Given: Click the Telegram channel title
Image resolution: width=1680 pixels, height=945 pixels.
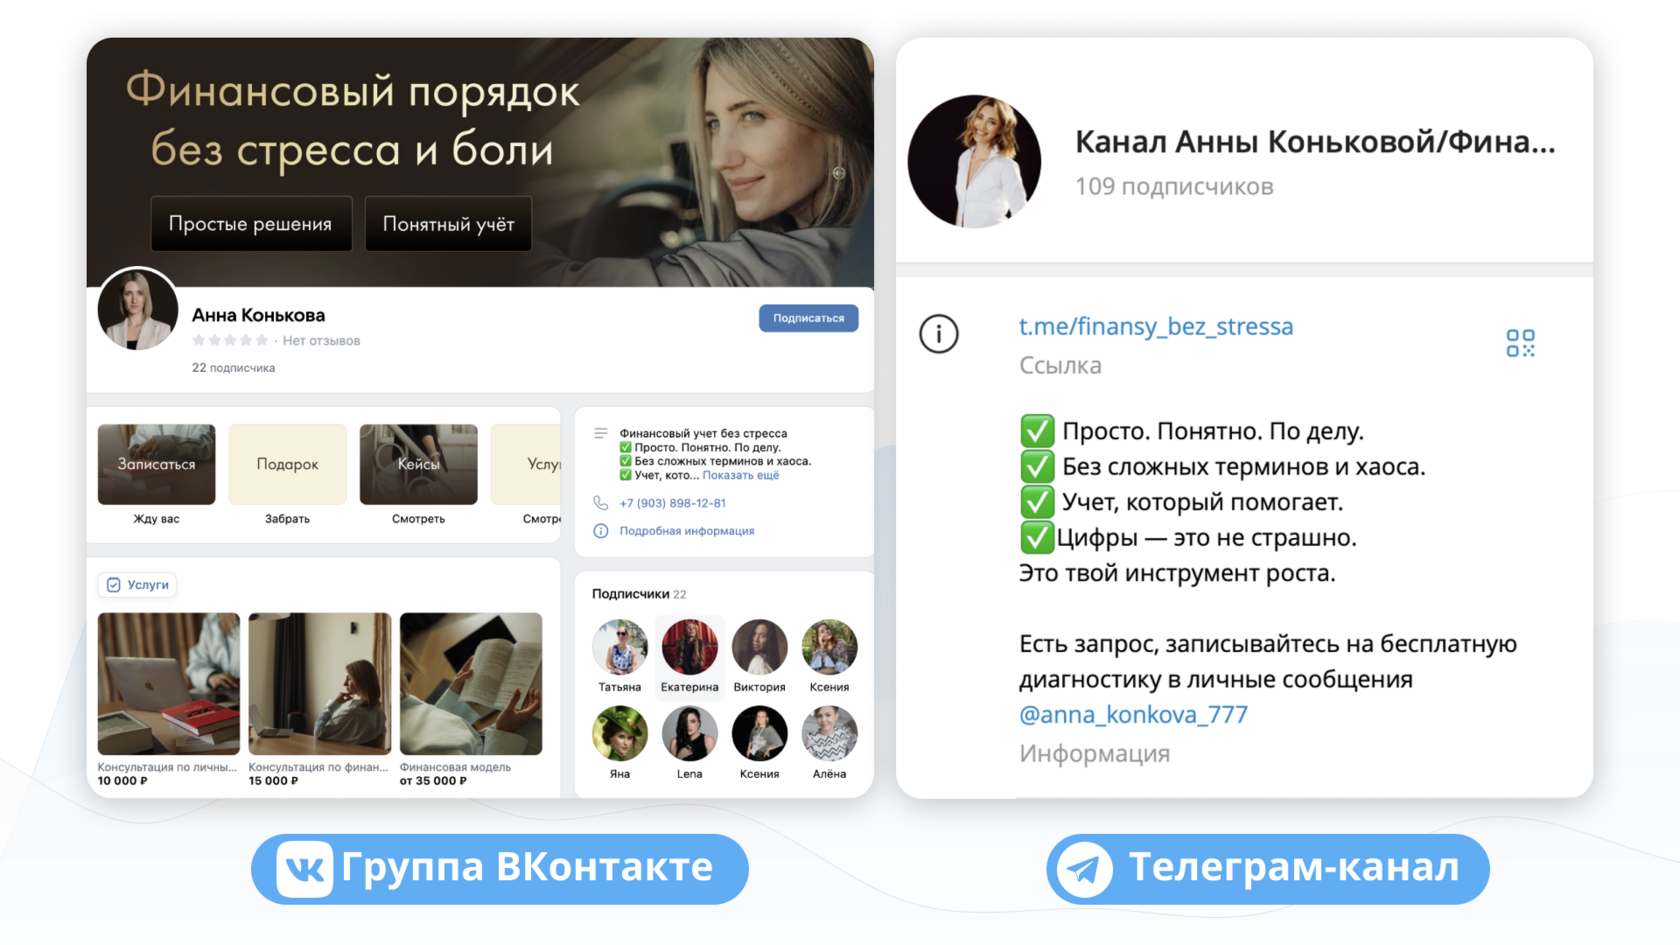Looking at the screenshot, I should [1315, 142].
